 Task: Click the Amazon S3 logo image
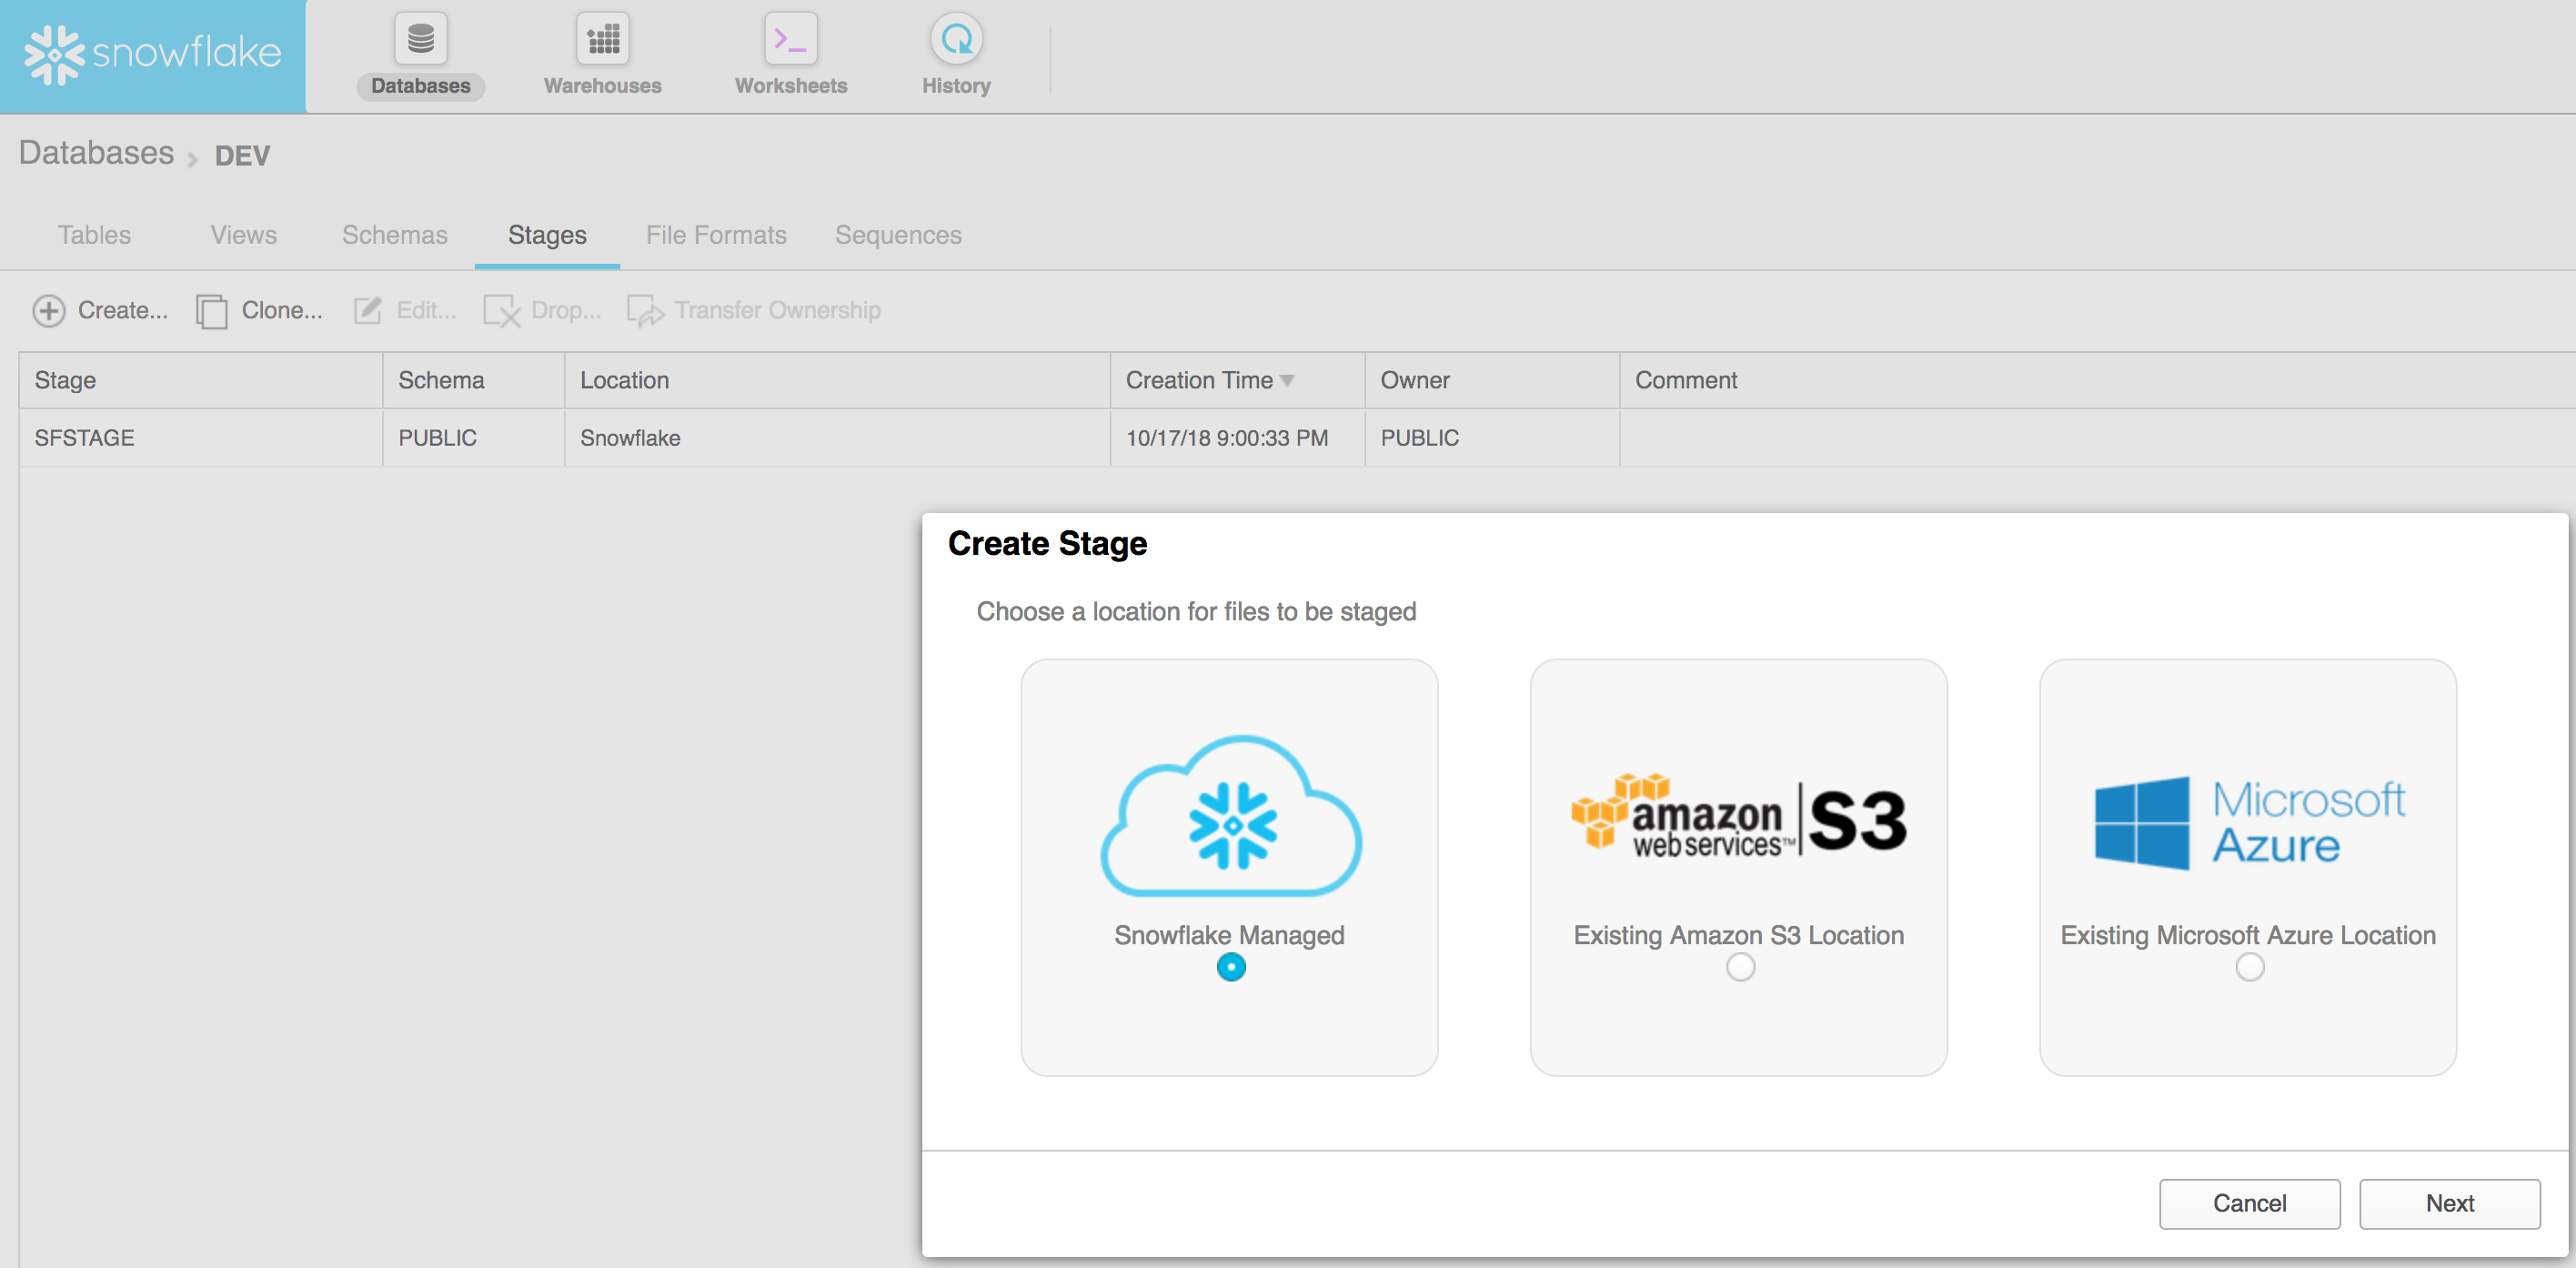coord(1738,816)
